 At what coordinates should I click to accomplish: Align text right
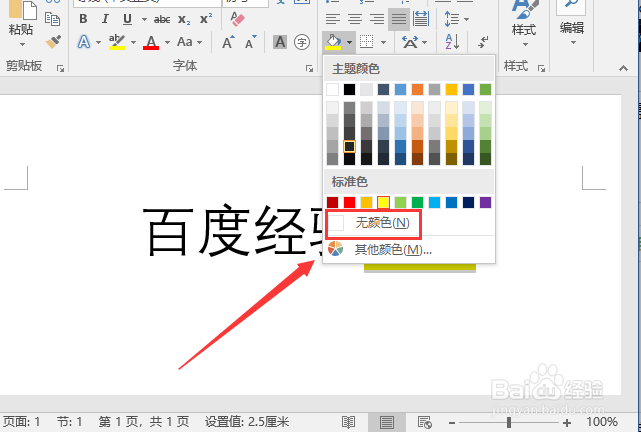pos(377,19)
